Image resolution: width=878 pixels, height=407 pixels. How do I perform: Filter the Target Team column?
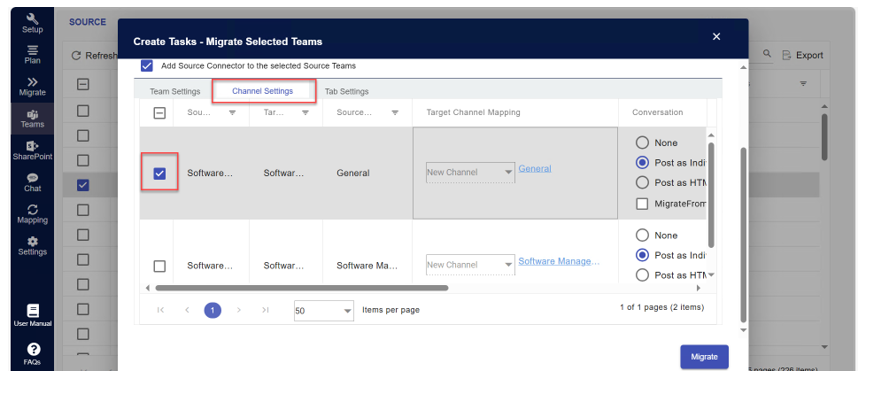pos(305,113)
